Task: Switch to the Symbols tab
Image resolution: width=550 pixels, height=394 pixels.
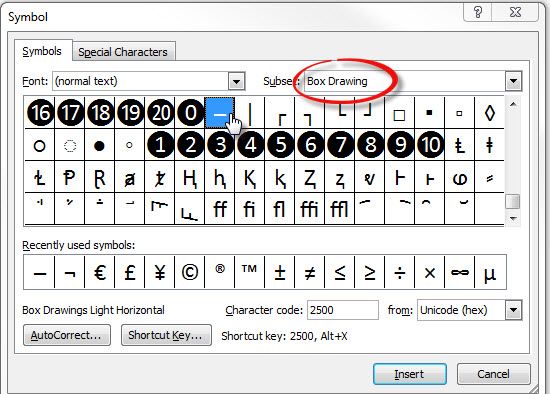Action: [42, 52]
